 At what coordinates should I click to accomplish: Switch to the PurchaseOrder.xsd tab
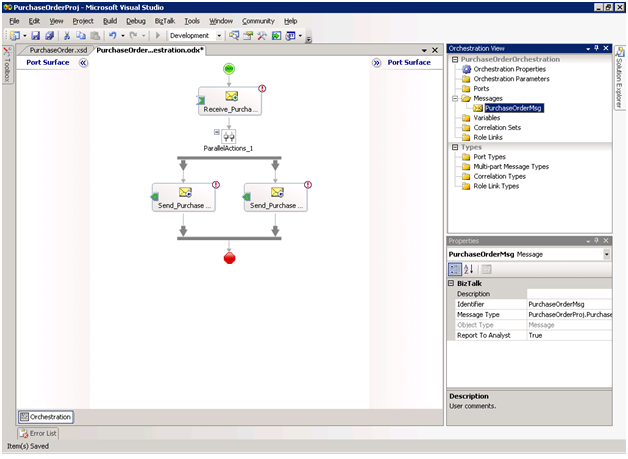[58, 50]
